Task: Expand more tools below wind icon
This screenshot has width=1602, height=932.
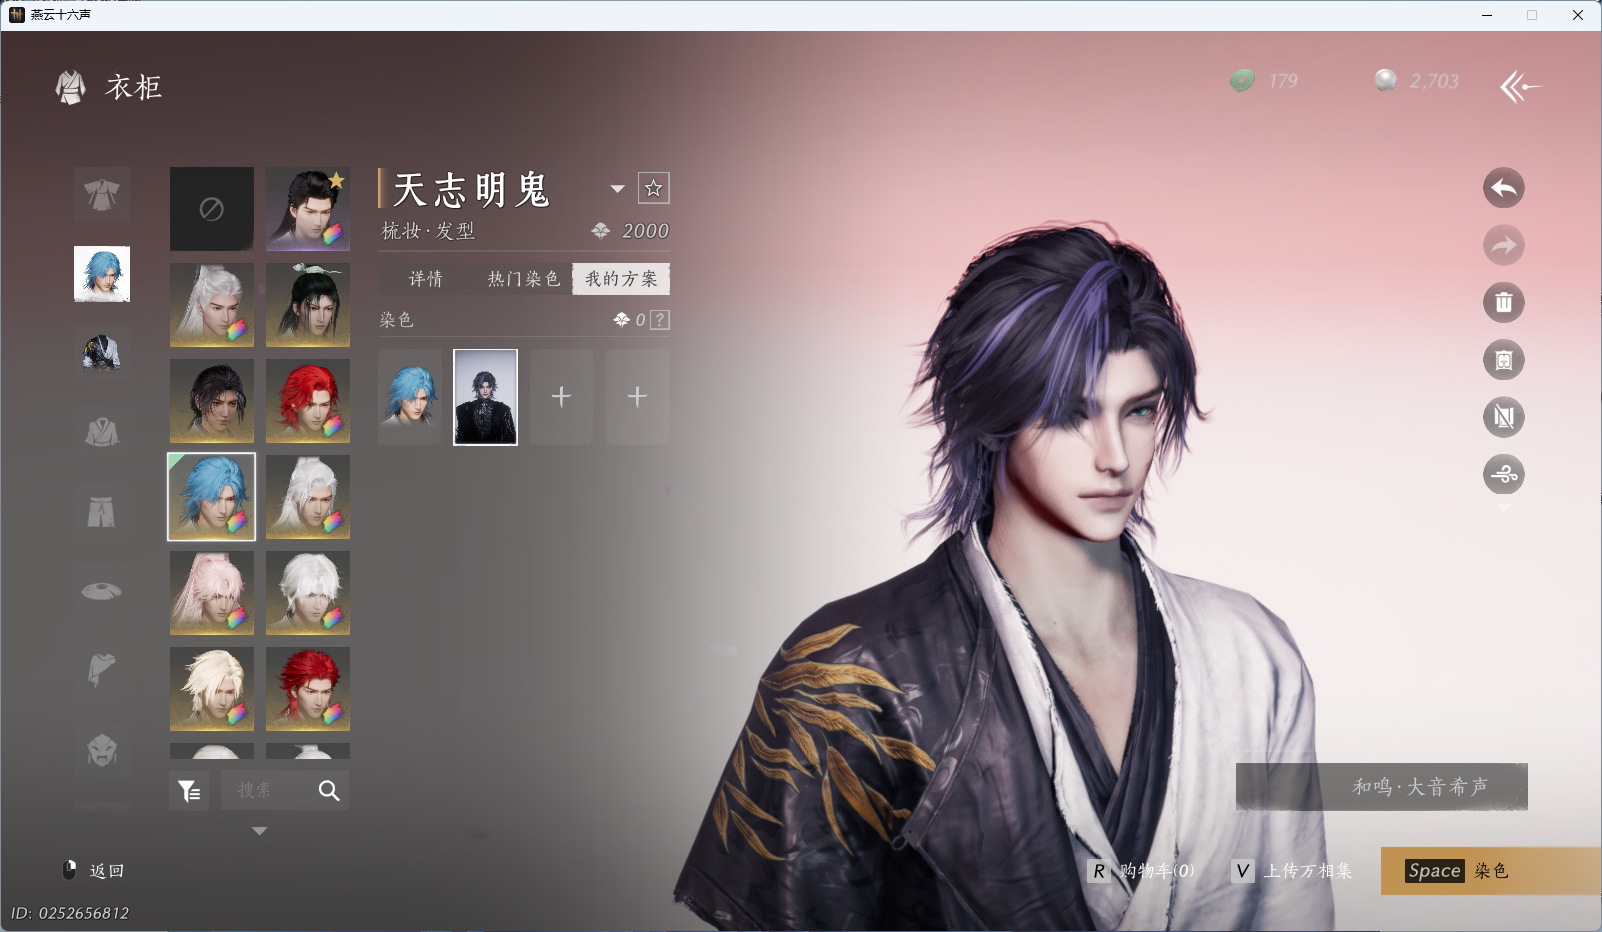Action: (1503, 509)
